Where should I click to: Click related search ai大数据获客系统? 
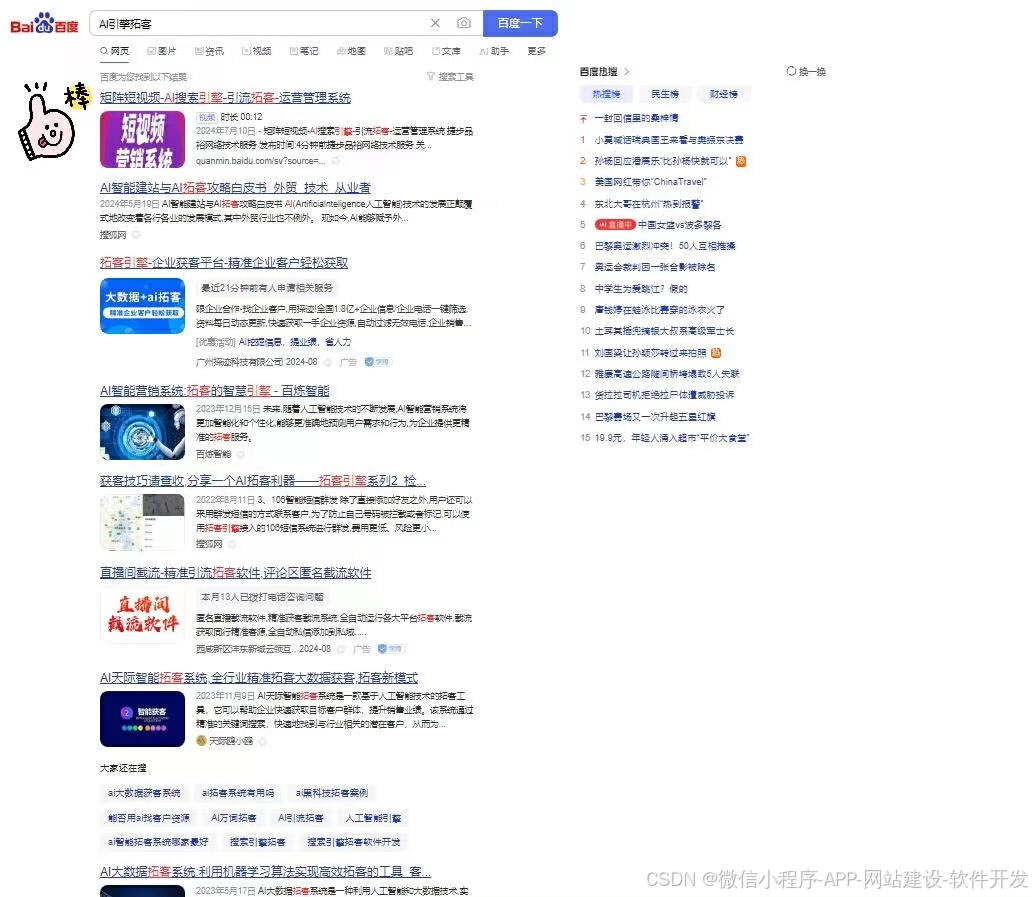coord(144,793)
